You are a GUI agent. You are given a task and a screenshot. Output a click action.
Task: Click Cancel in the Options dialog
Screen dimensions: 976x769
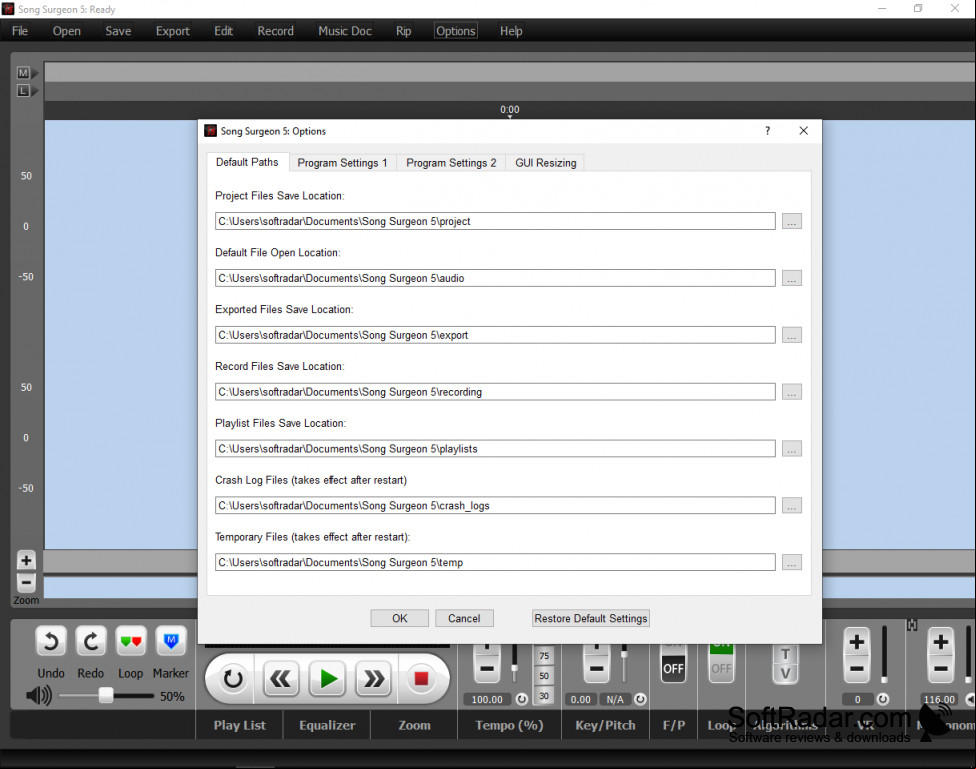pyautogui.click(x=464, y=618)
